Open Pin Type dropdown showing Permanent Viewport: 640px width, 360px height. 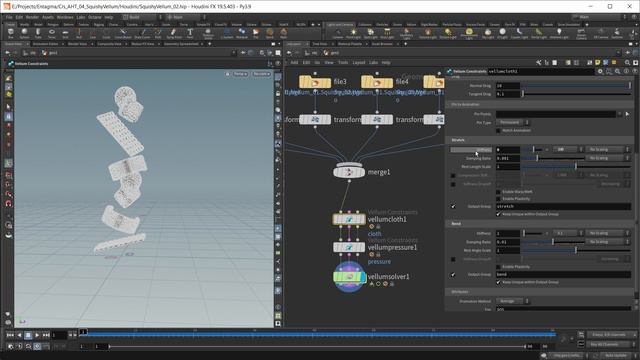[513, 122]
